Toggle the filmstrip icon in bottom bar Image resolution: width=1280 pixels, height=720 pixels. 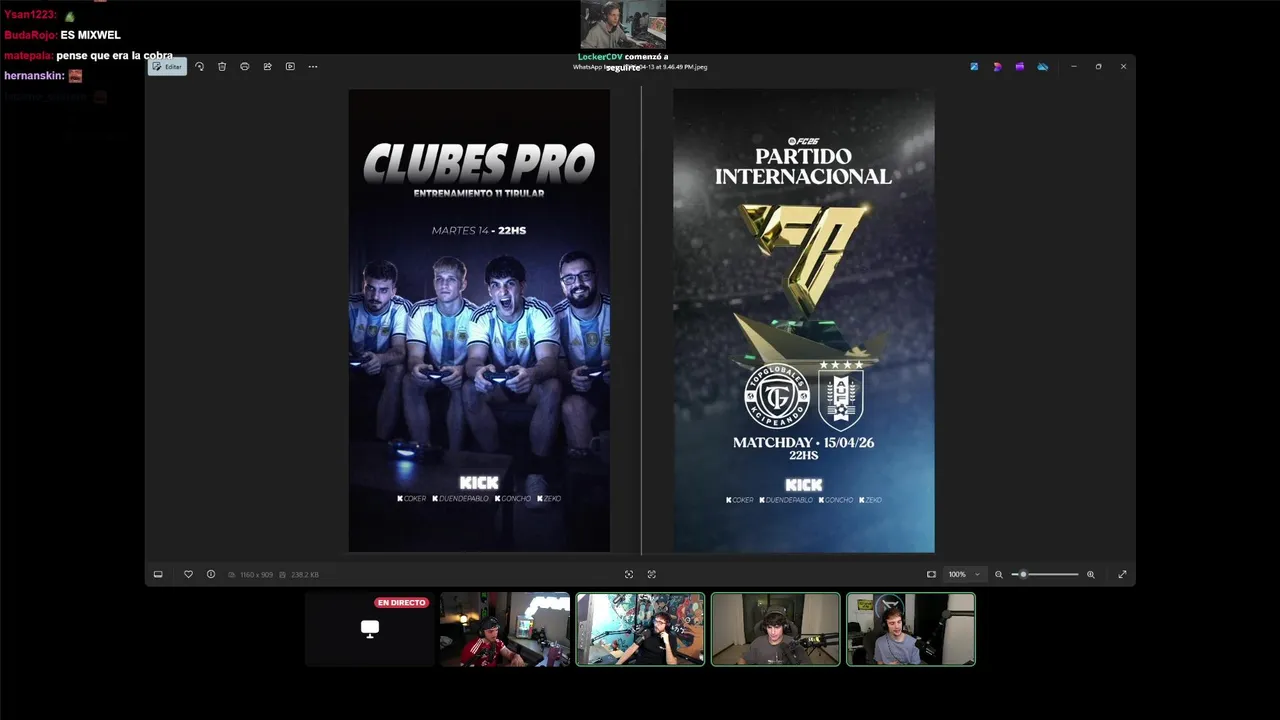click(158, 574)
